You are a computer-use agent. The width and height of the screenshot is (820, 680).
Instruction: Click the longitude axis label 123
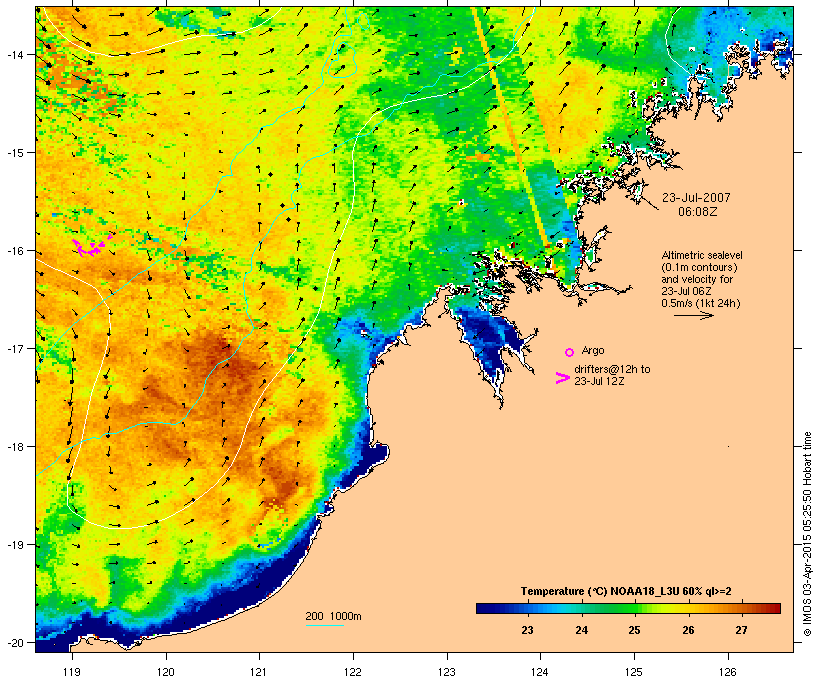pos(447,672)
